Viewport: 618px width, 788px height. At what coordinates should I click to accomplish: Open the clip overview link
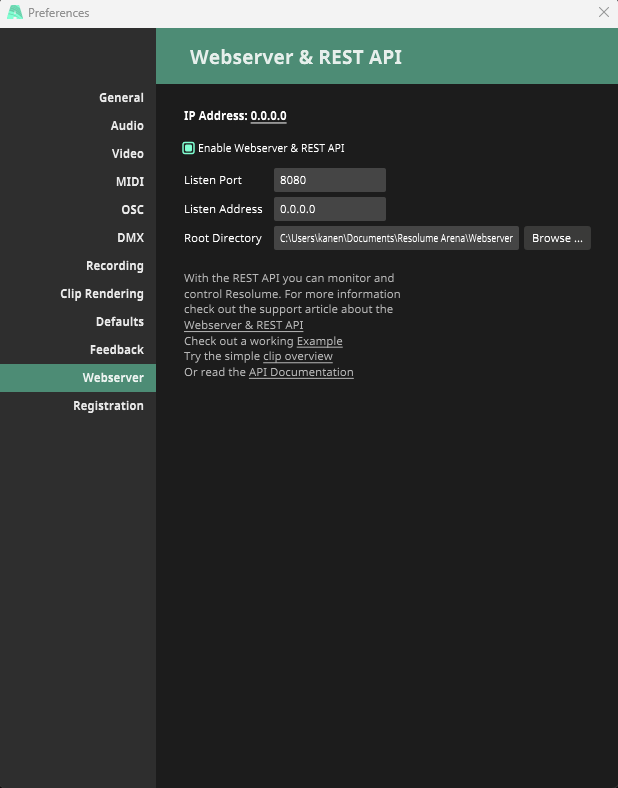pyautogui.click(x=298, y=356)
